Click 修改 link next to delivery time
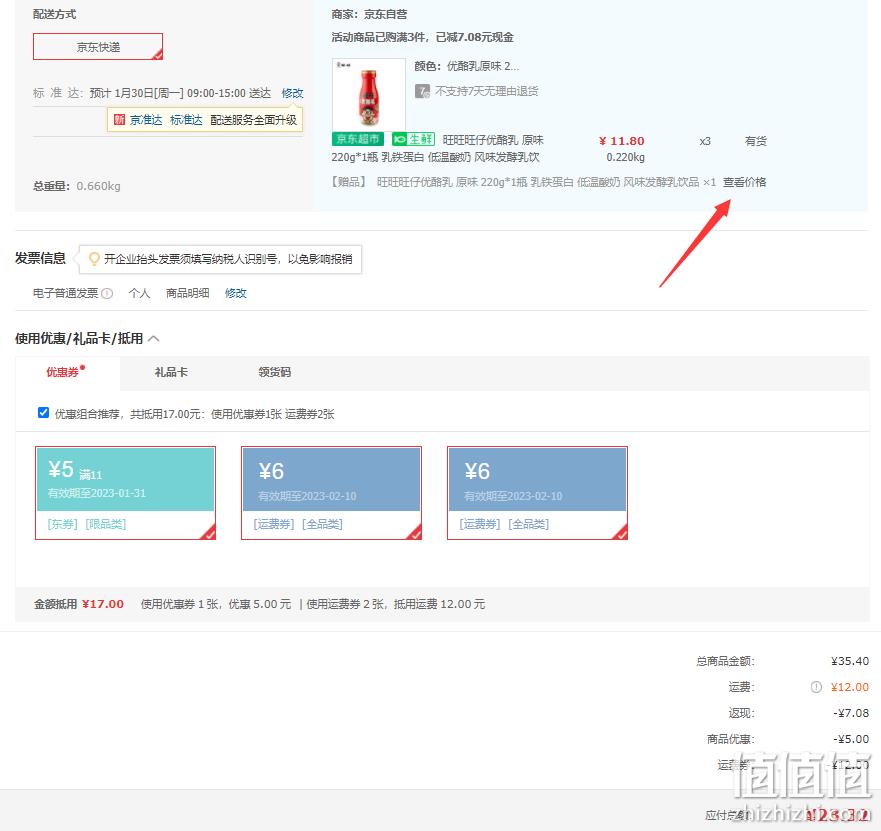 point(292,93)
